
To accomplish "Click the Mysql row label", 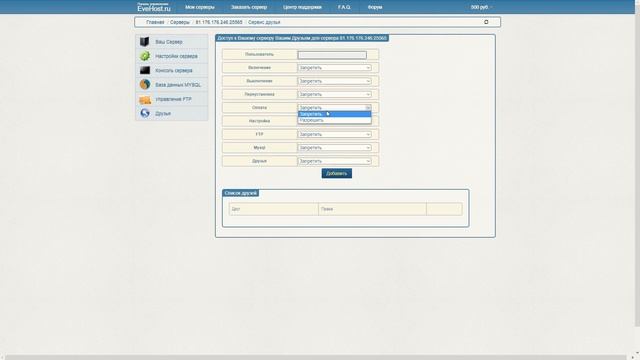I will tap(259, 147).
